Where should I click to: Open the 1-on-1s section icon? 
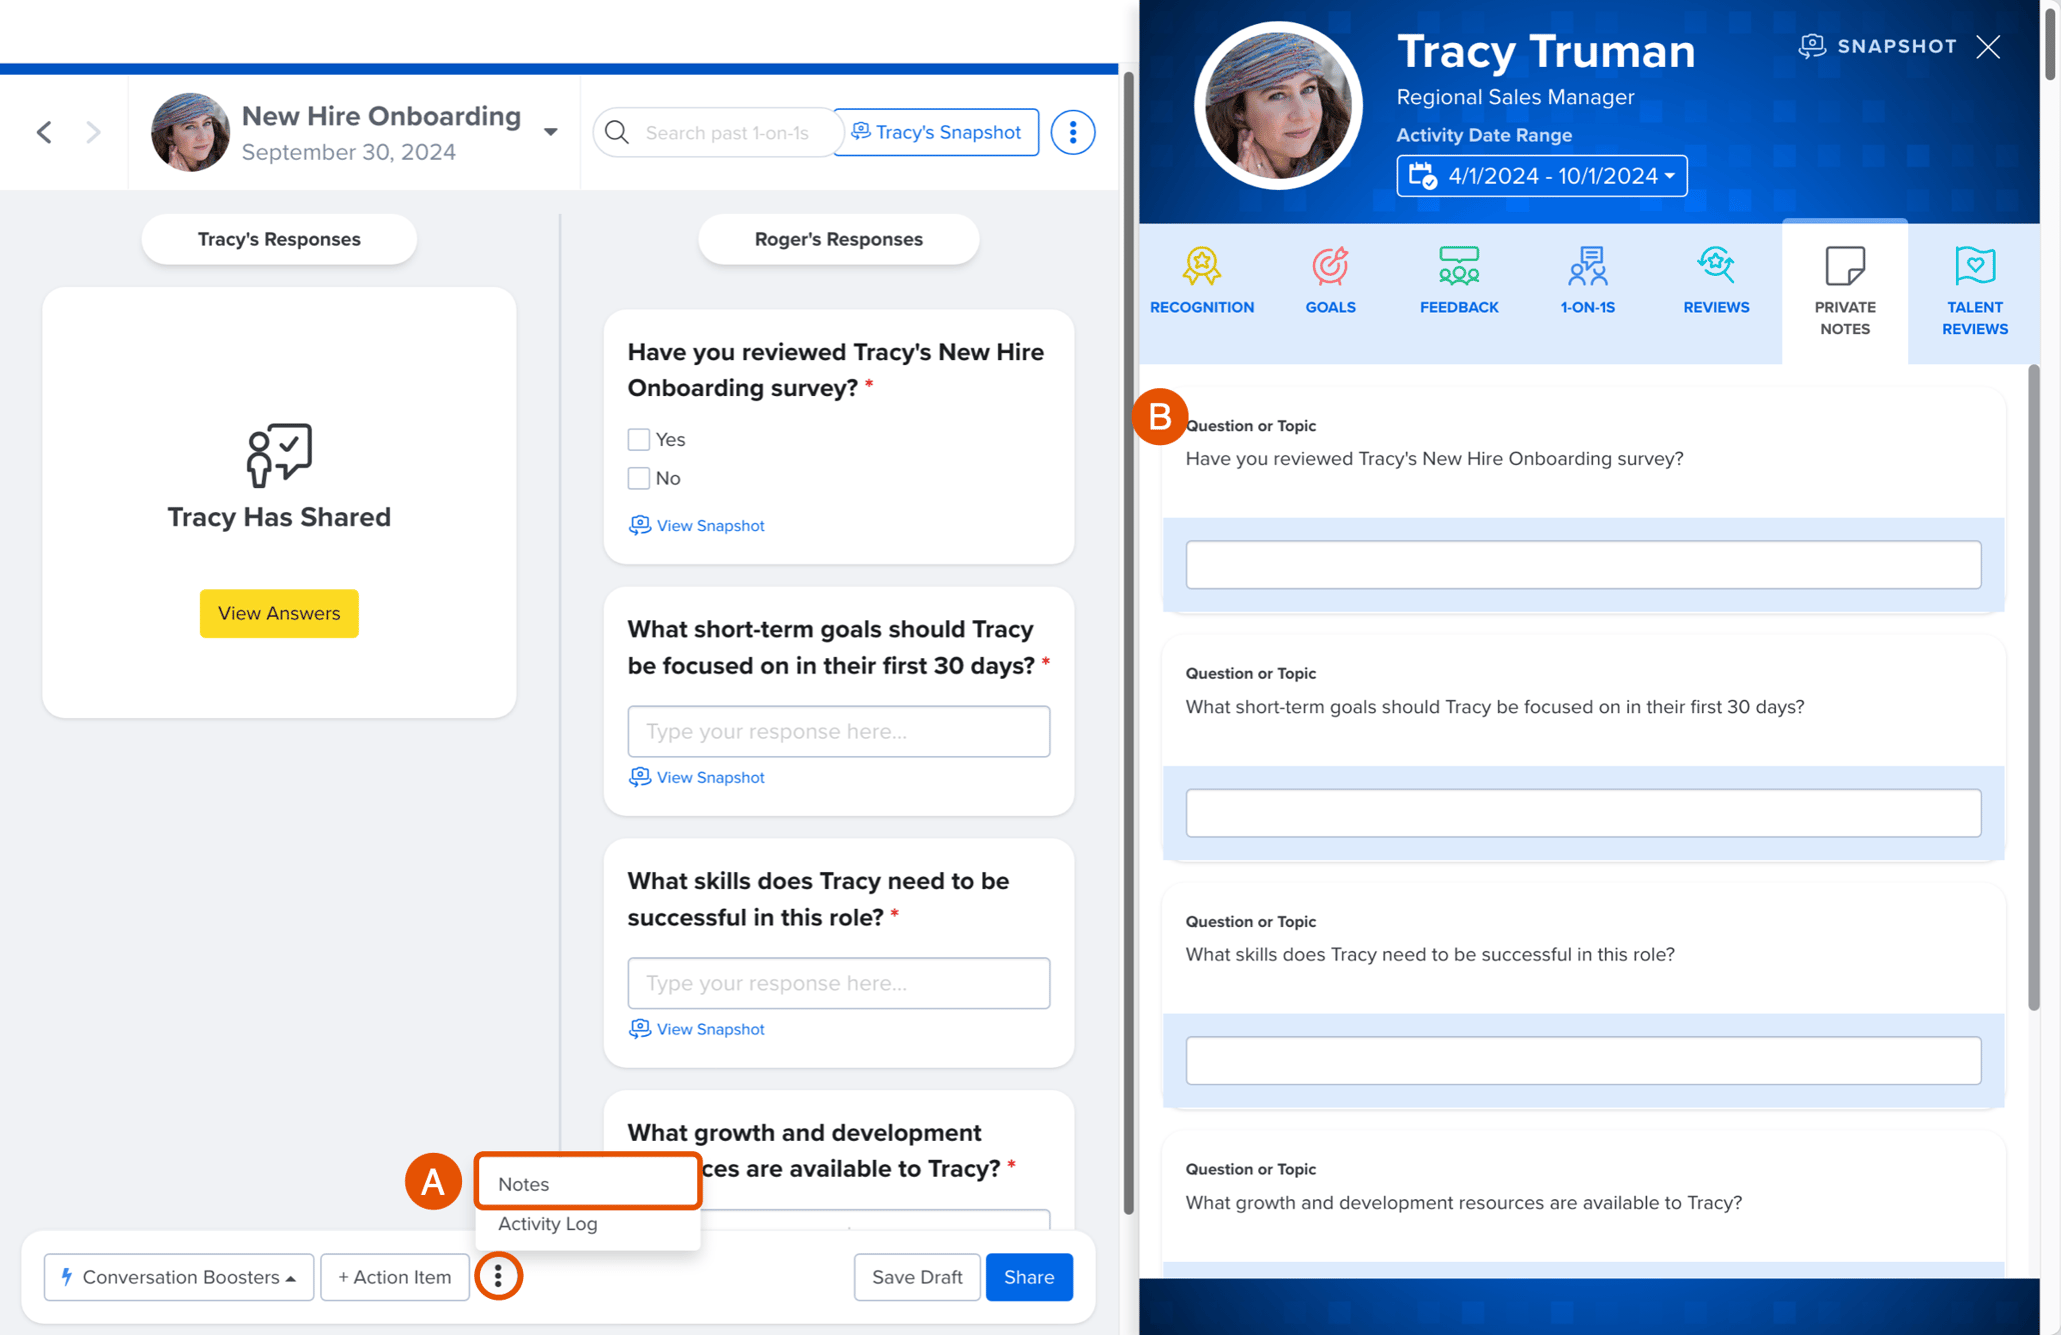[x=1587, y=266]
